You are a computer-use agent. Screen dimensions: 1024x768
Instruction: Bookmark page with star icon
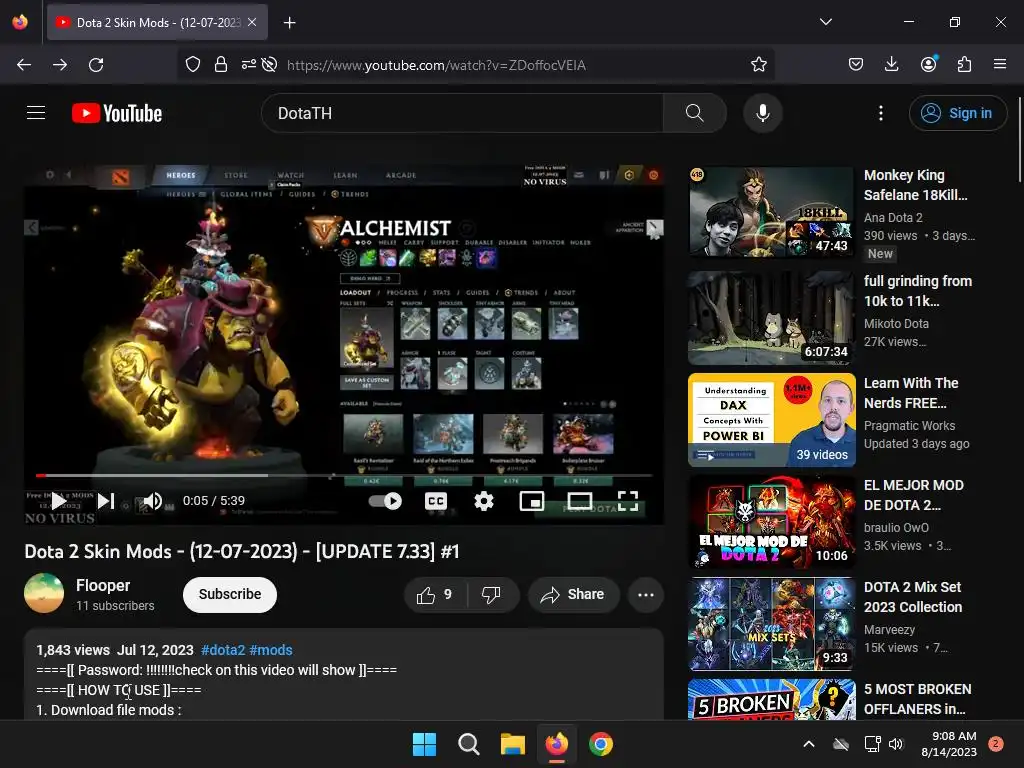[758, 65]
